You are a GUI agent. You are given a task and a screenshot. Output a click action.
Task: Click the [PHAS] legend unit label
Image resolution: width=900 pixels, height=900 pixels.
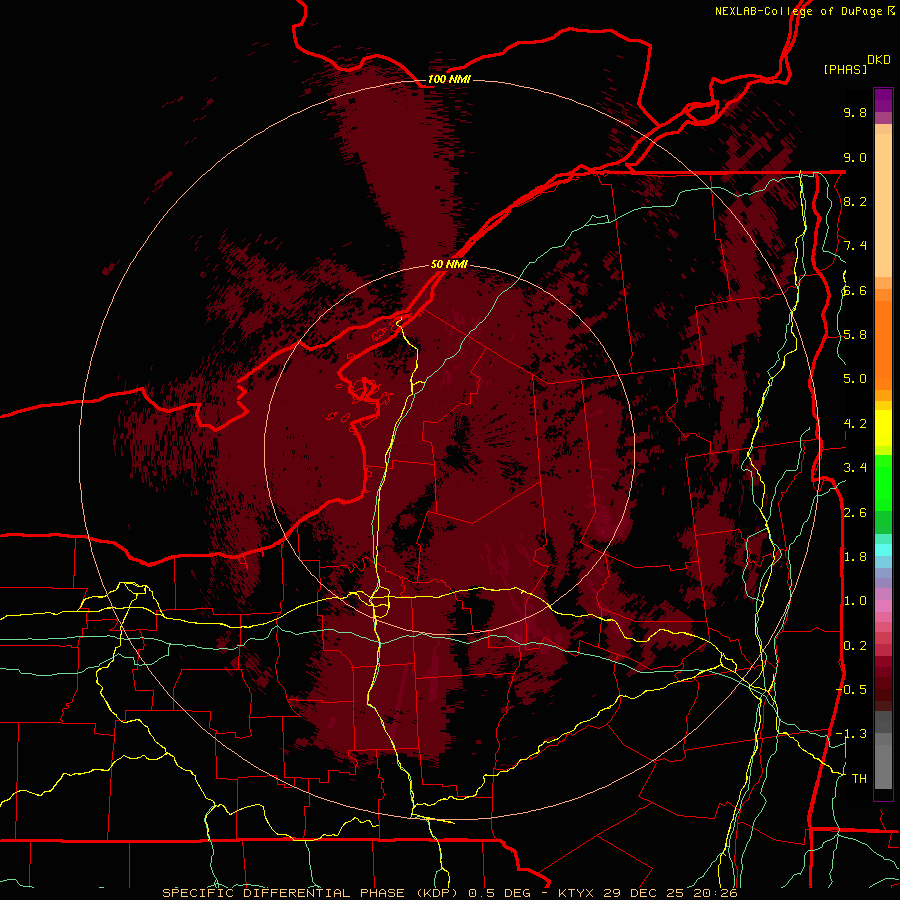click(x=845, y=69)
